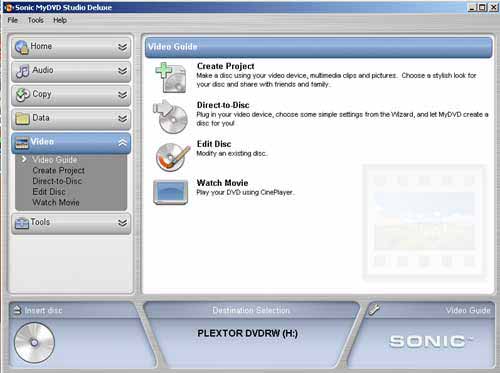The image size is (500, 373).
Task: Expand the Tools section chevron
Action: point(122,223)
